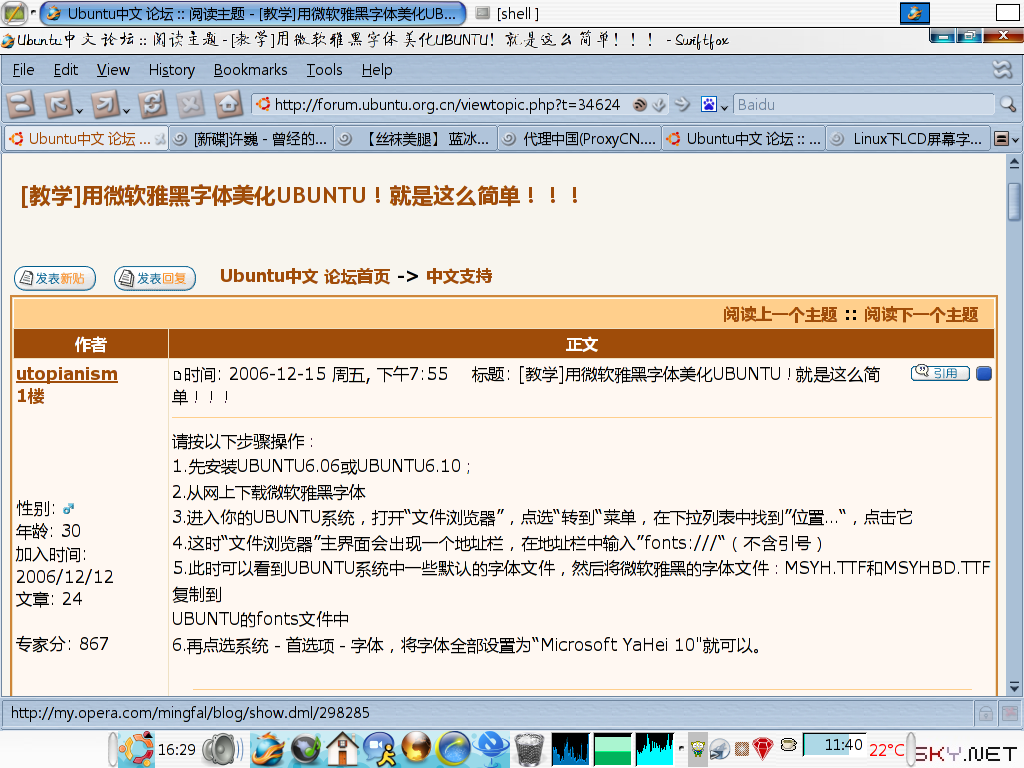
Task: Open the Help menu
Action: (x=377, y=70)
